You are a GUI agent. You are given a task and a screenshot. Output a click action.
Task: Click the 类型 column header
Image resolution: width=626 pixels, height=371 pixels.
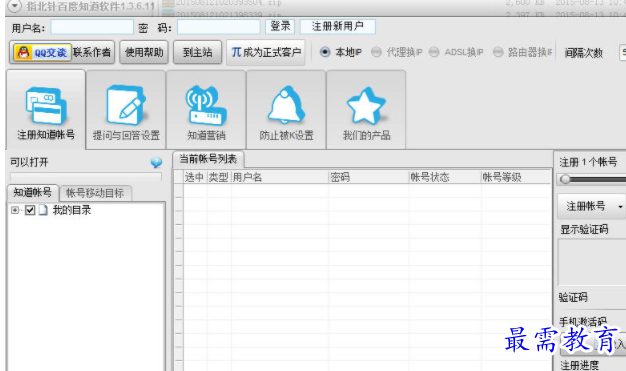(x=219, y=177)
